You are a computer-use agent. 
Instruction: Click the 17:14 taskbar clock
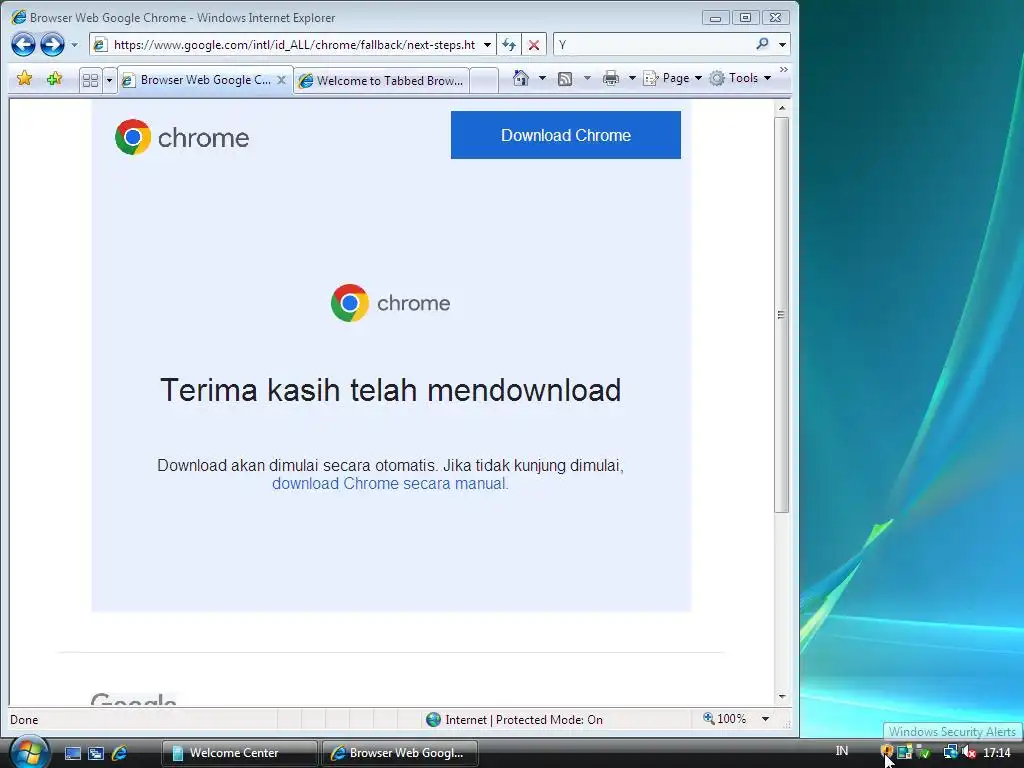click(997, 753)
